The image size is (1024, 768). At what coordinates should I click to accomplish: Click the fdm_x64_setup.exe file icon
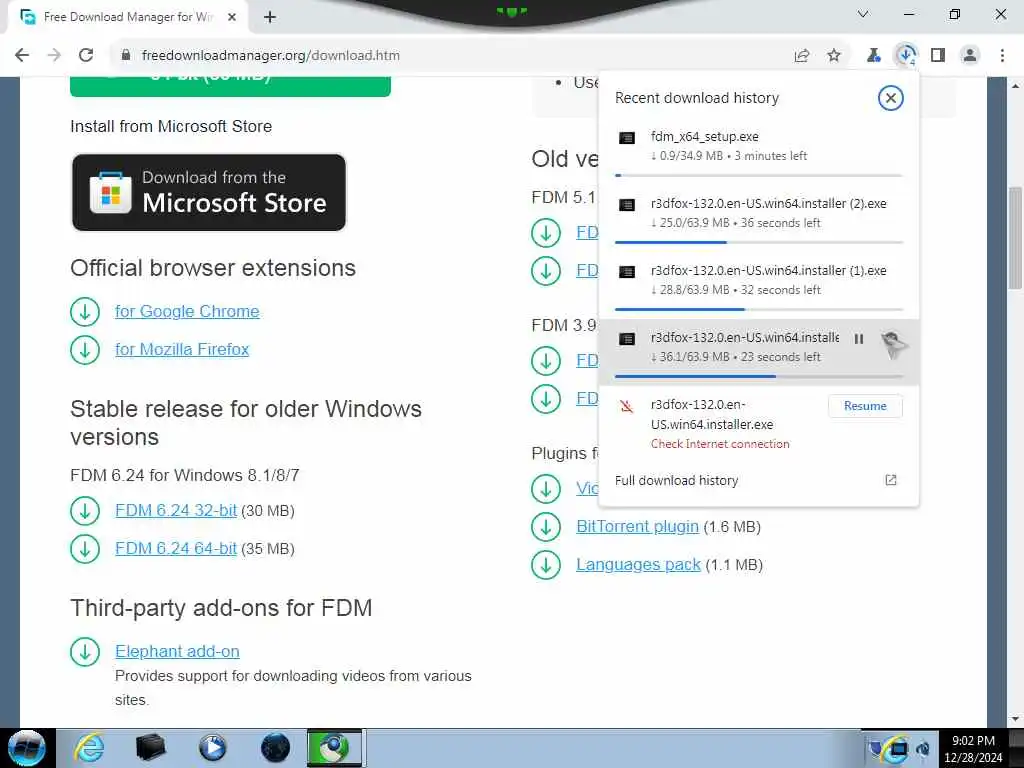[x=627, y=138]
